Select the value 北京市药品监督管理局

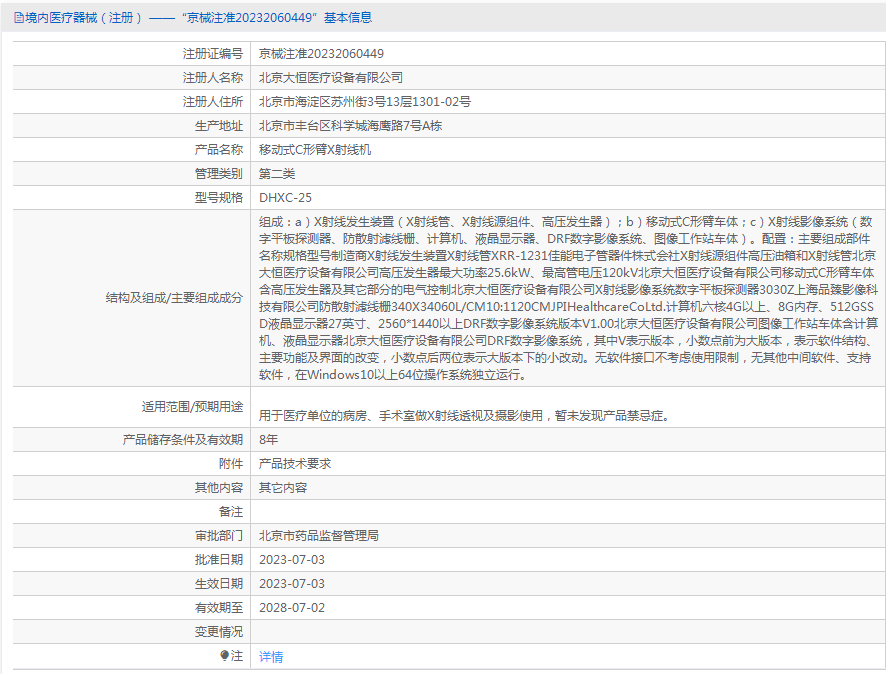(319, 536)
